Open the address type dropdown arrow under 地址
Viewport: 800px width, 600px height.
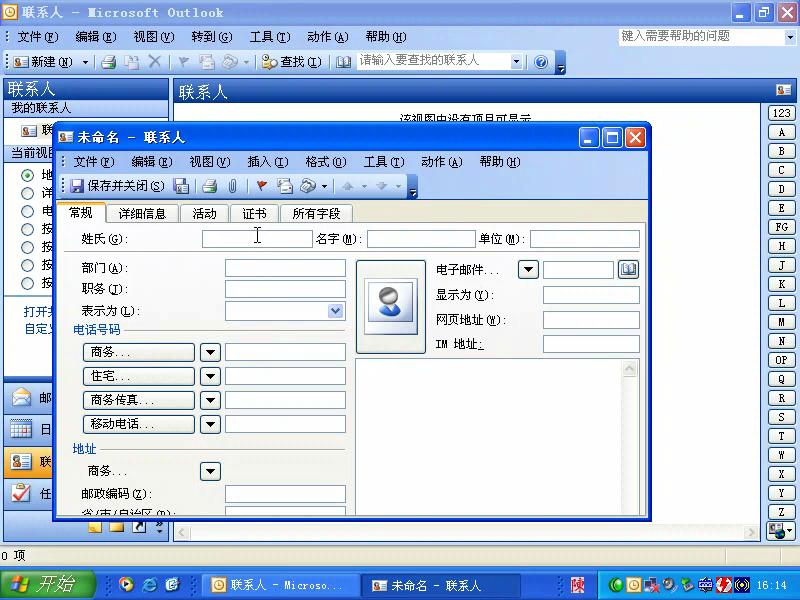tap(210, 471)
